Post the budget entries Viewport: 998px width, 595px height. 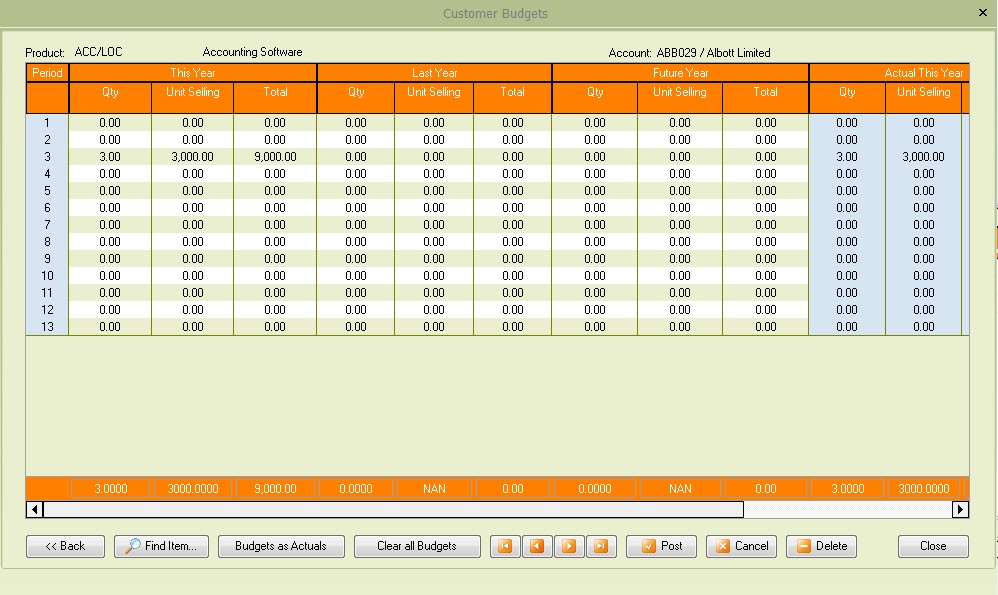(662, 546)
